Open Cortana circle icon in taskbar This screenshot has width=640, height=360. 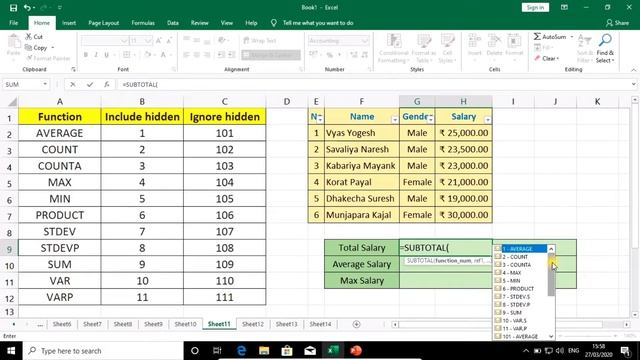pos(195,351)
